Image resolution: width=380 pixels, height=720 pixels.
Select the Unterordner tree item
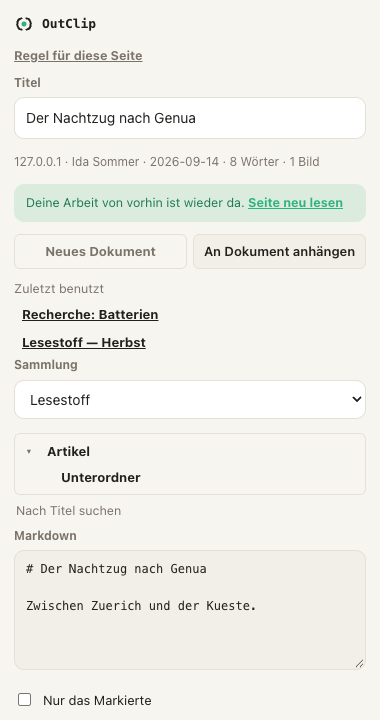click(x=101, y=478)
